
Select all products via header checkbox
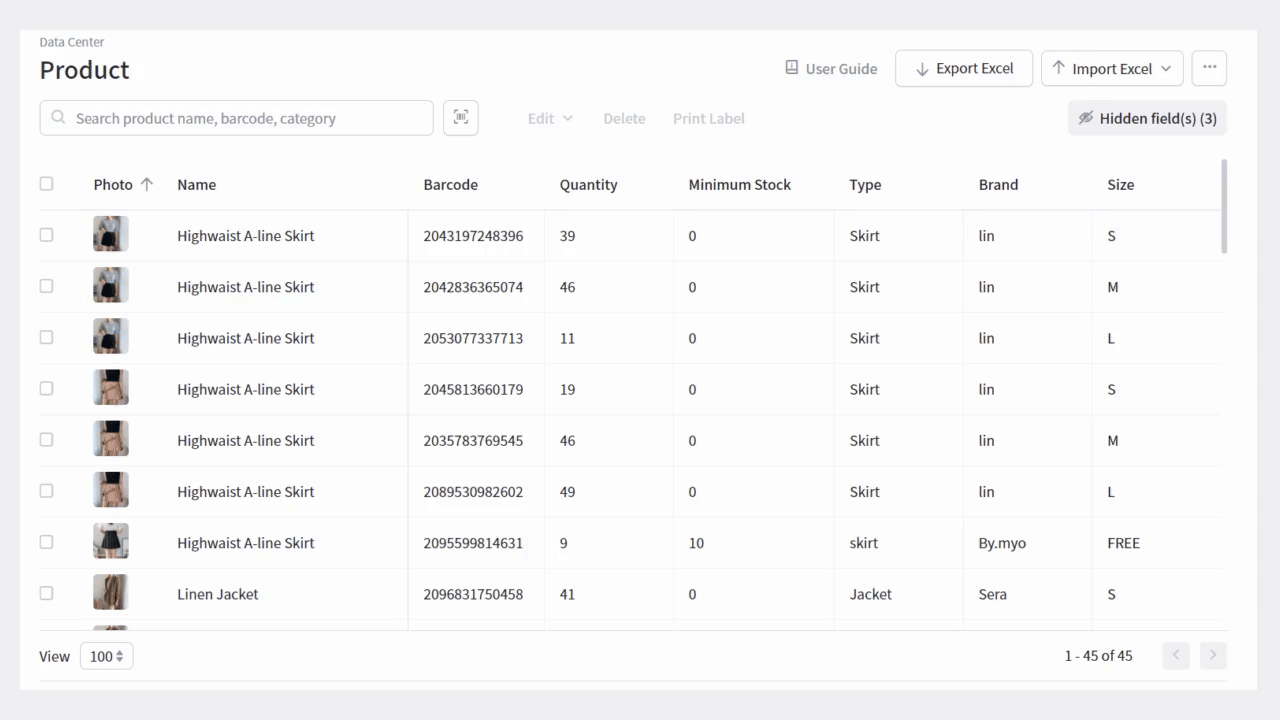point(46,184)
